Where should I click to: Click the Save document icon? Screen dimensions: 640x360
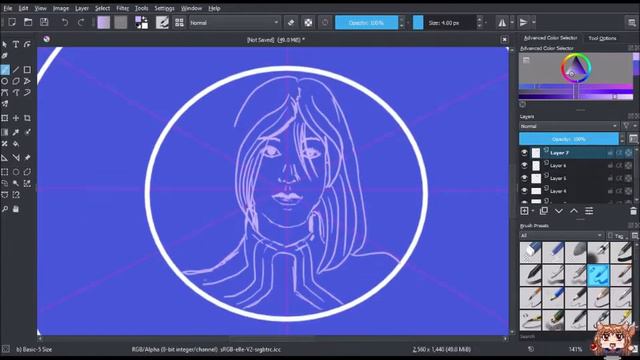44,22
